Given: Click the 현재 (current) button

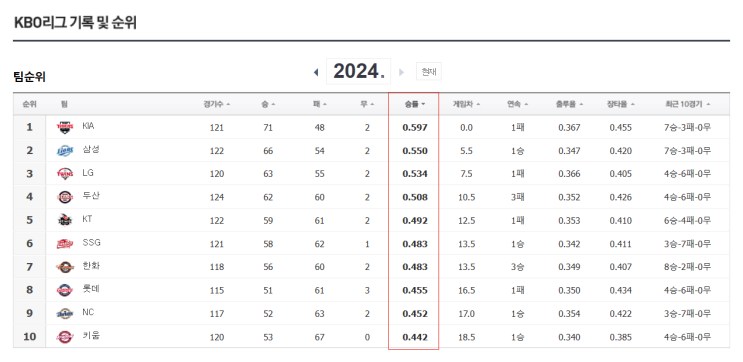Looking at the screenshot, I should pyautogui.click(x=429, y=72).
